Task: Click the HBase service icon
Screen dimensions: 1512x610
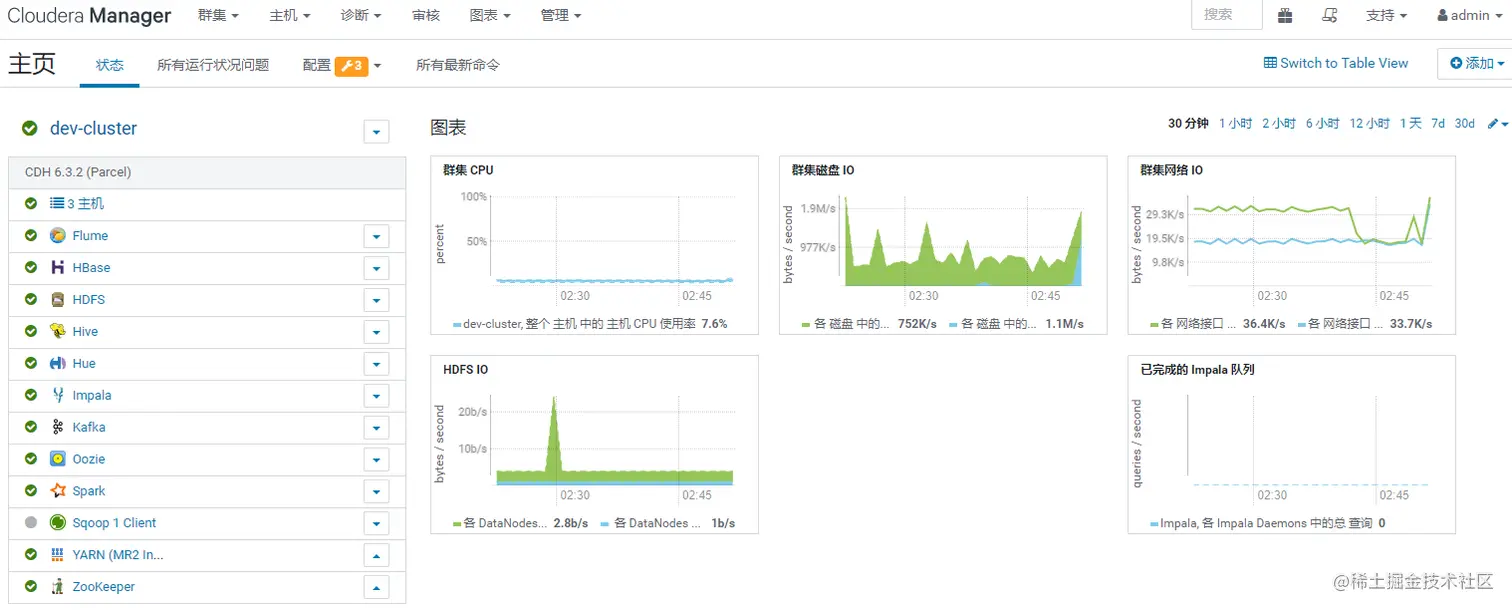Action: 58,268
